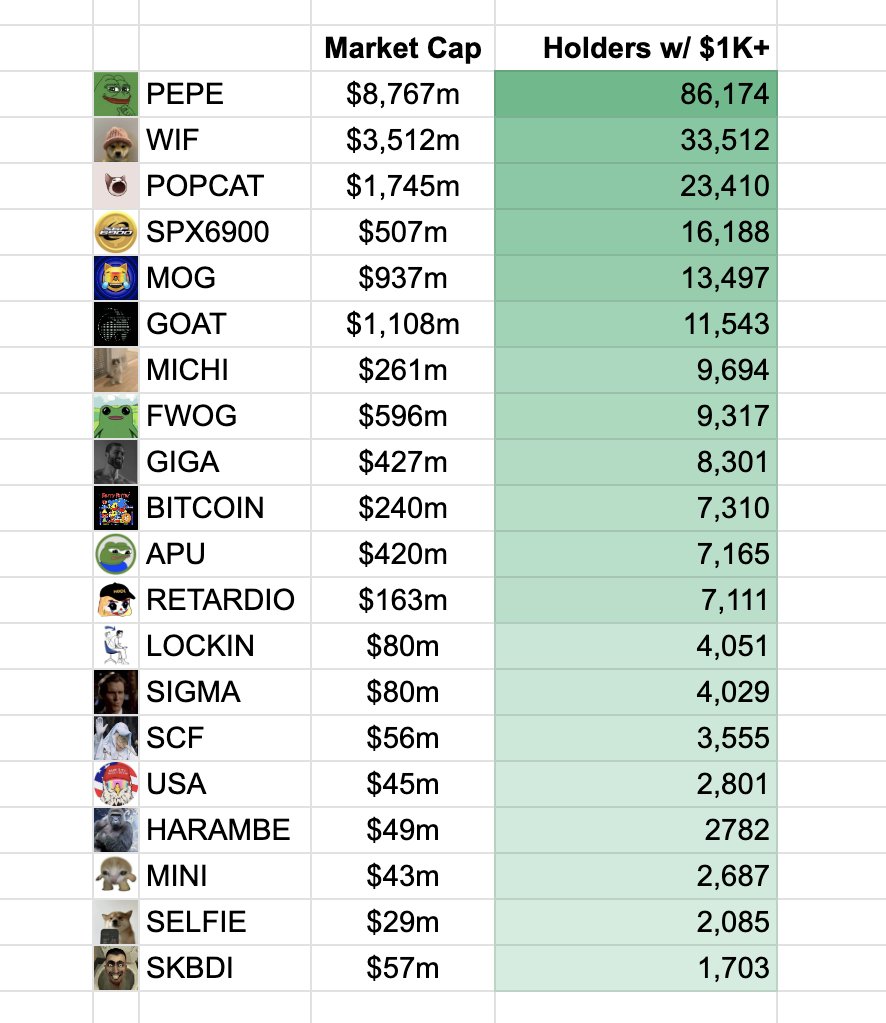Image resolution: width=886 pixels, height=1023 pixels.
Task: Click the PEPE frog token icon
Action: coord(116,94)
